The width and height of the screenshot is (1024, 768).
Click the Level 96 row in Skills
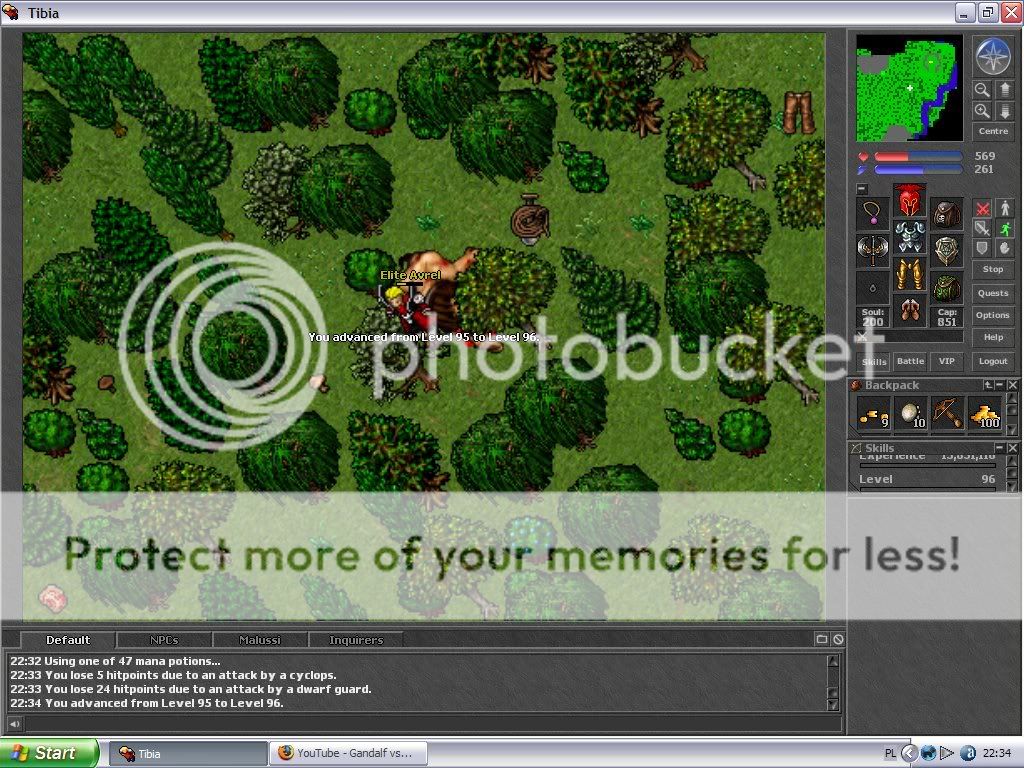tap(927, 479)
